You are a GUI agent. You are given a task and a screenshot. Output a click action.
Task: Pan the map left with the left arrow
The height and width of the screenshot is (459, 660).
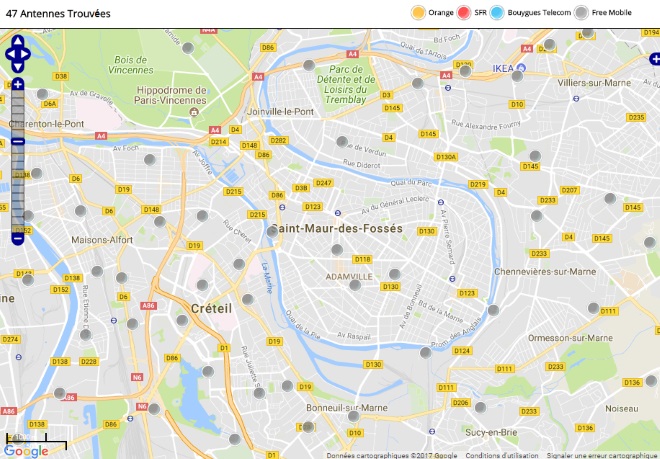pyautogui.click(x=10, y=54)
